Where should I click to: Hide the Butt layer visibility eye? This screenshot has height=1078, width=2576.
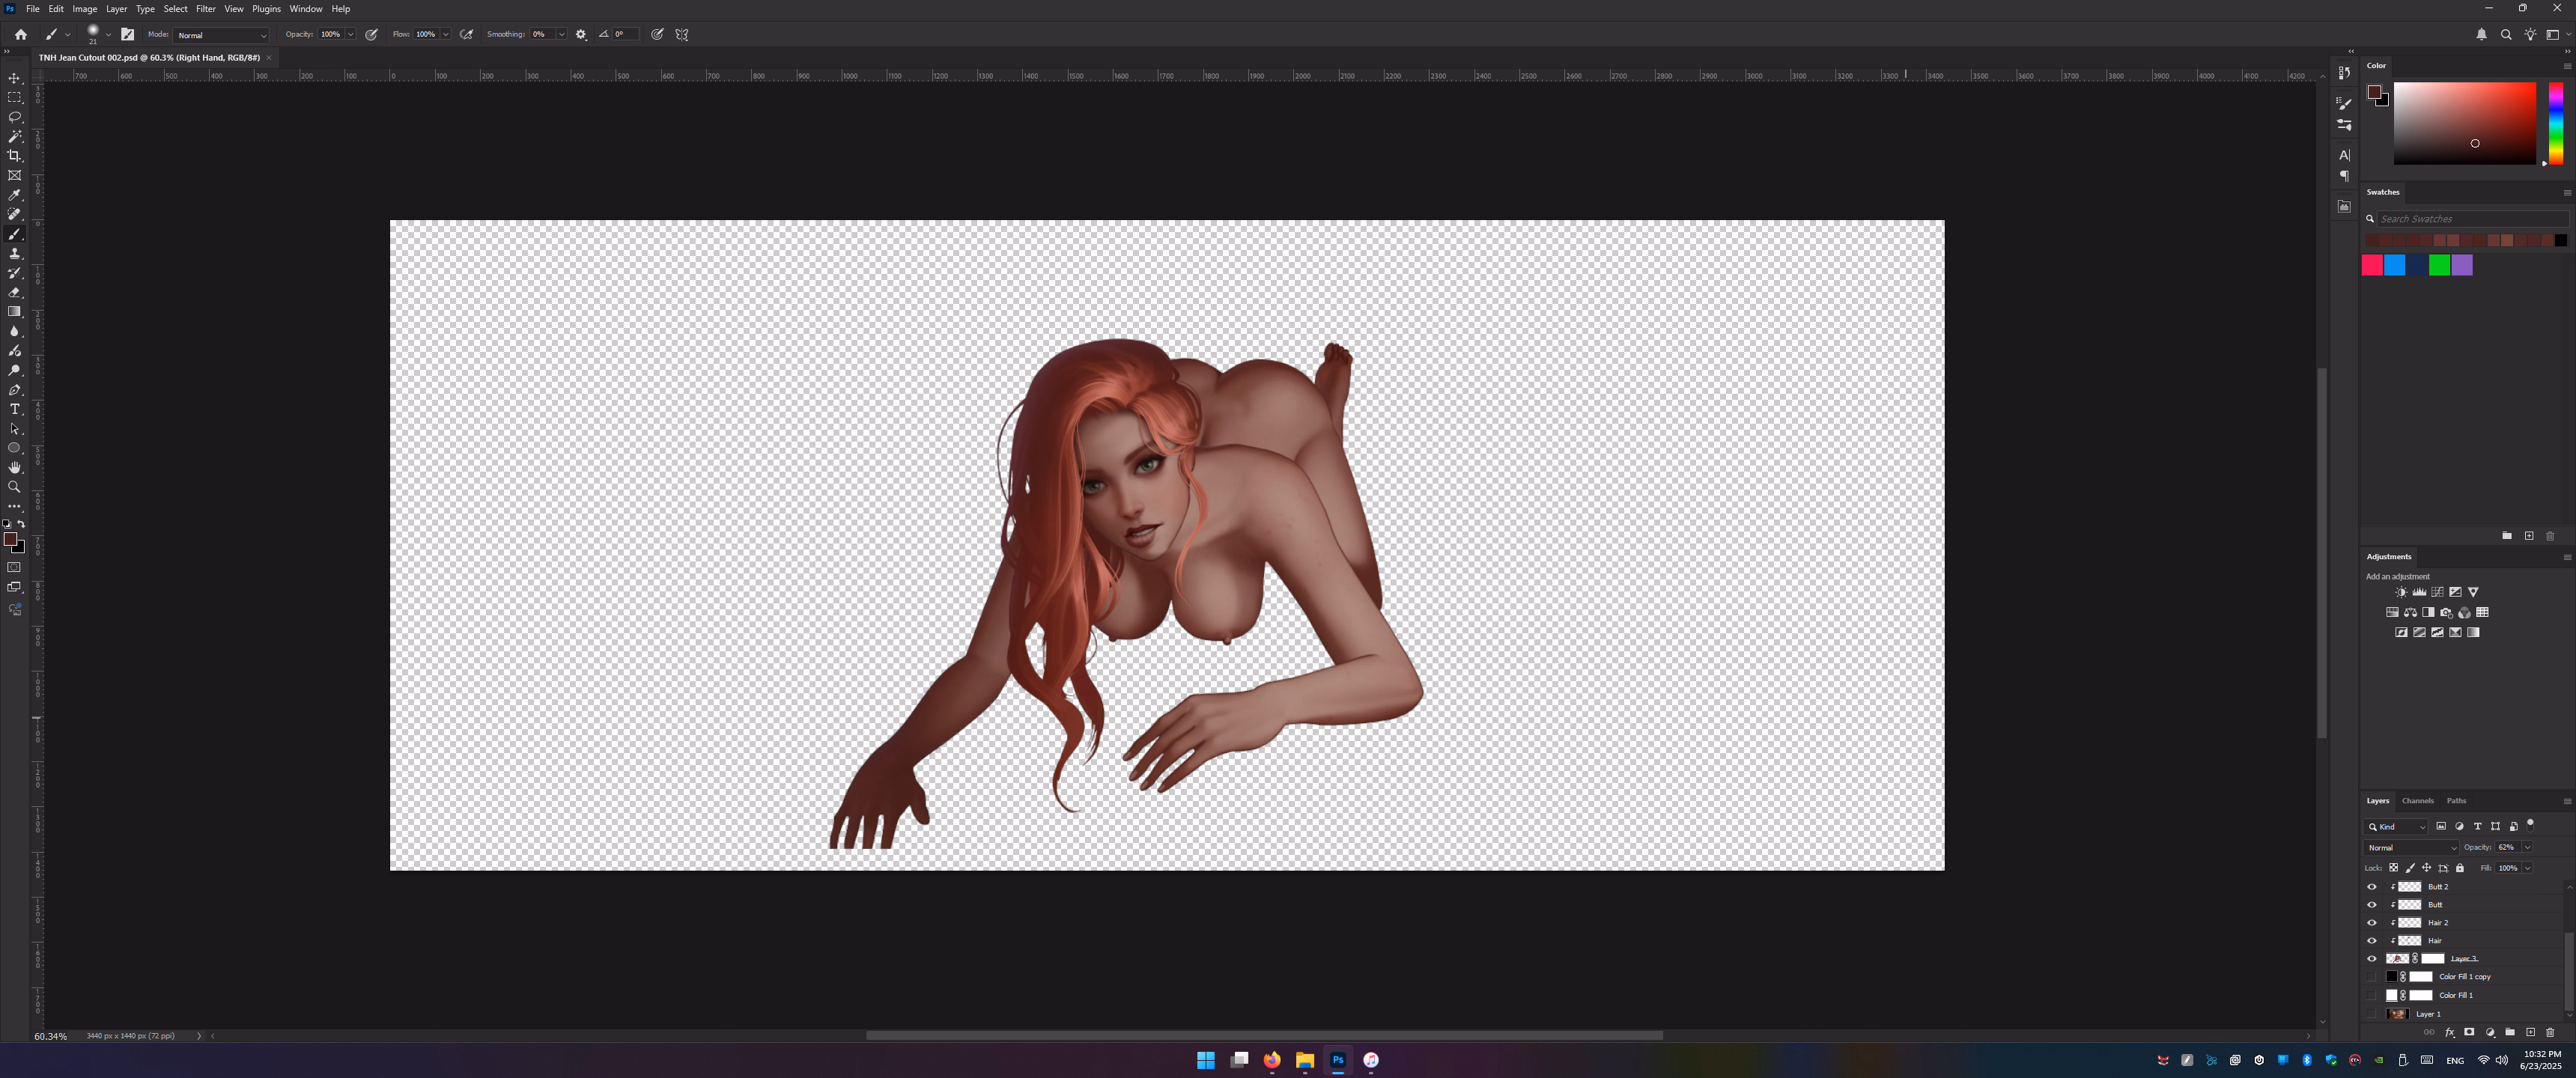[2371, 904]
